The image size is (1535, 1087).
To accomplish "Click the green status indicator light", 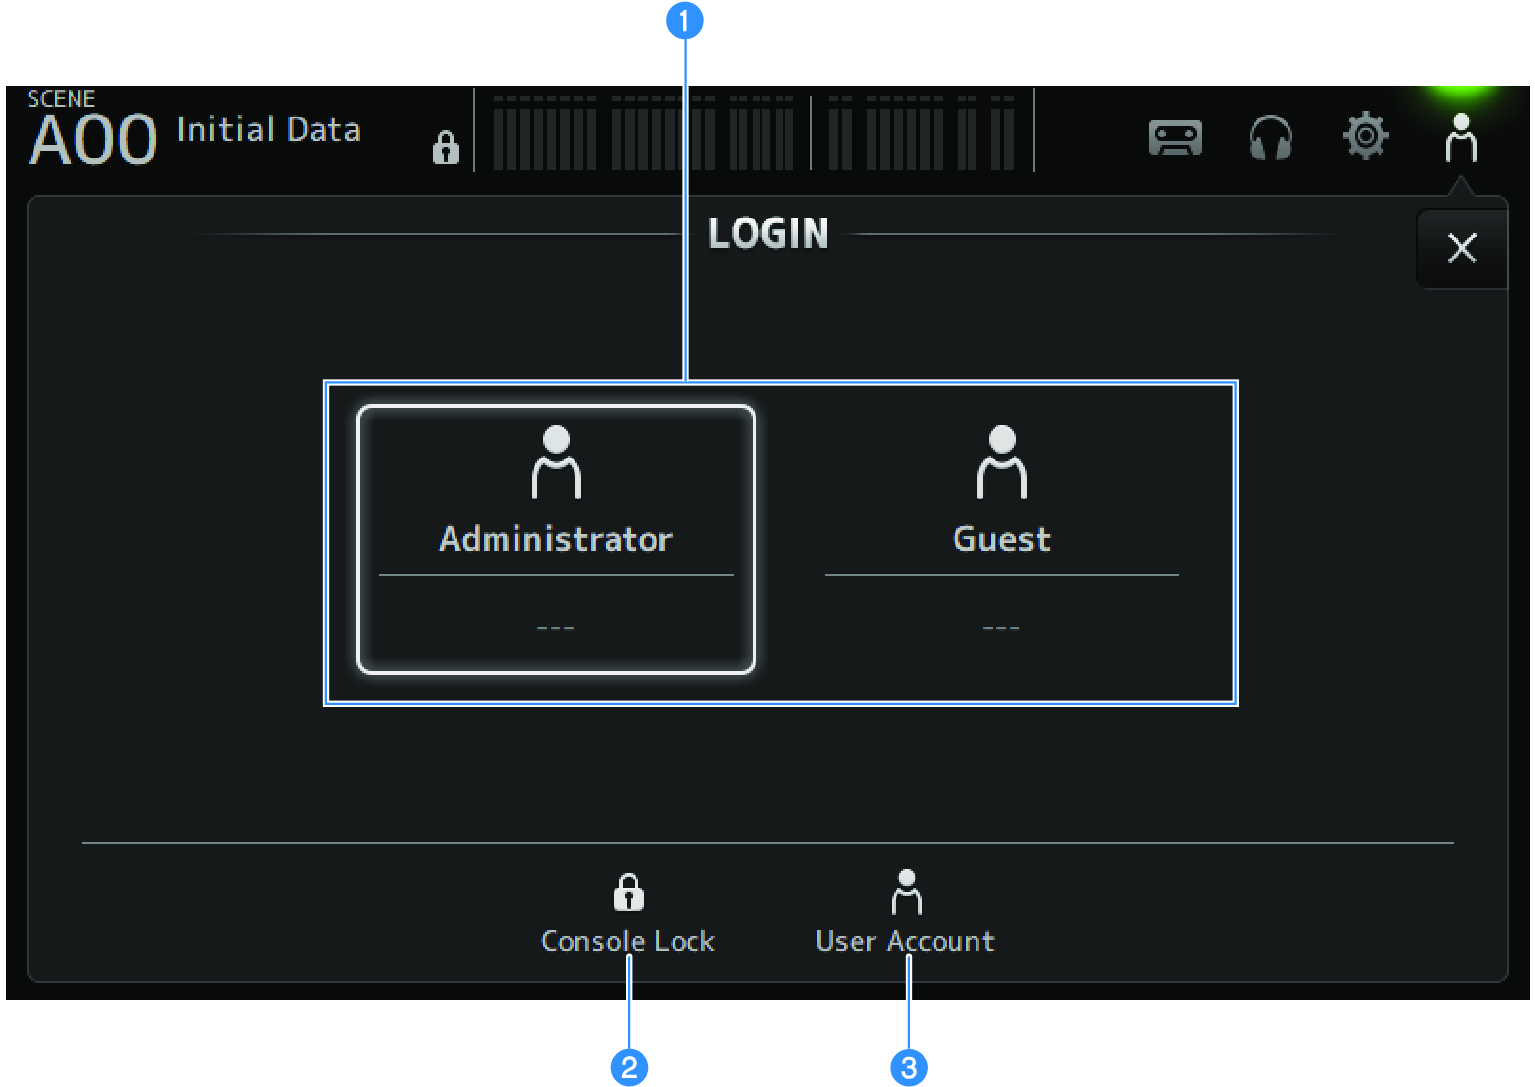I will [1460, 90].
